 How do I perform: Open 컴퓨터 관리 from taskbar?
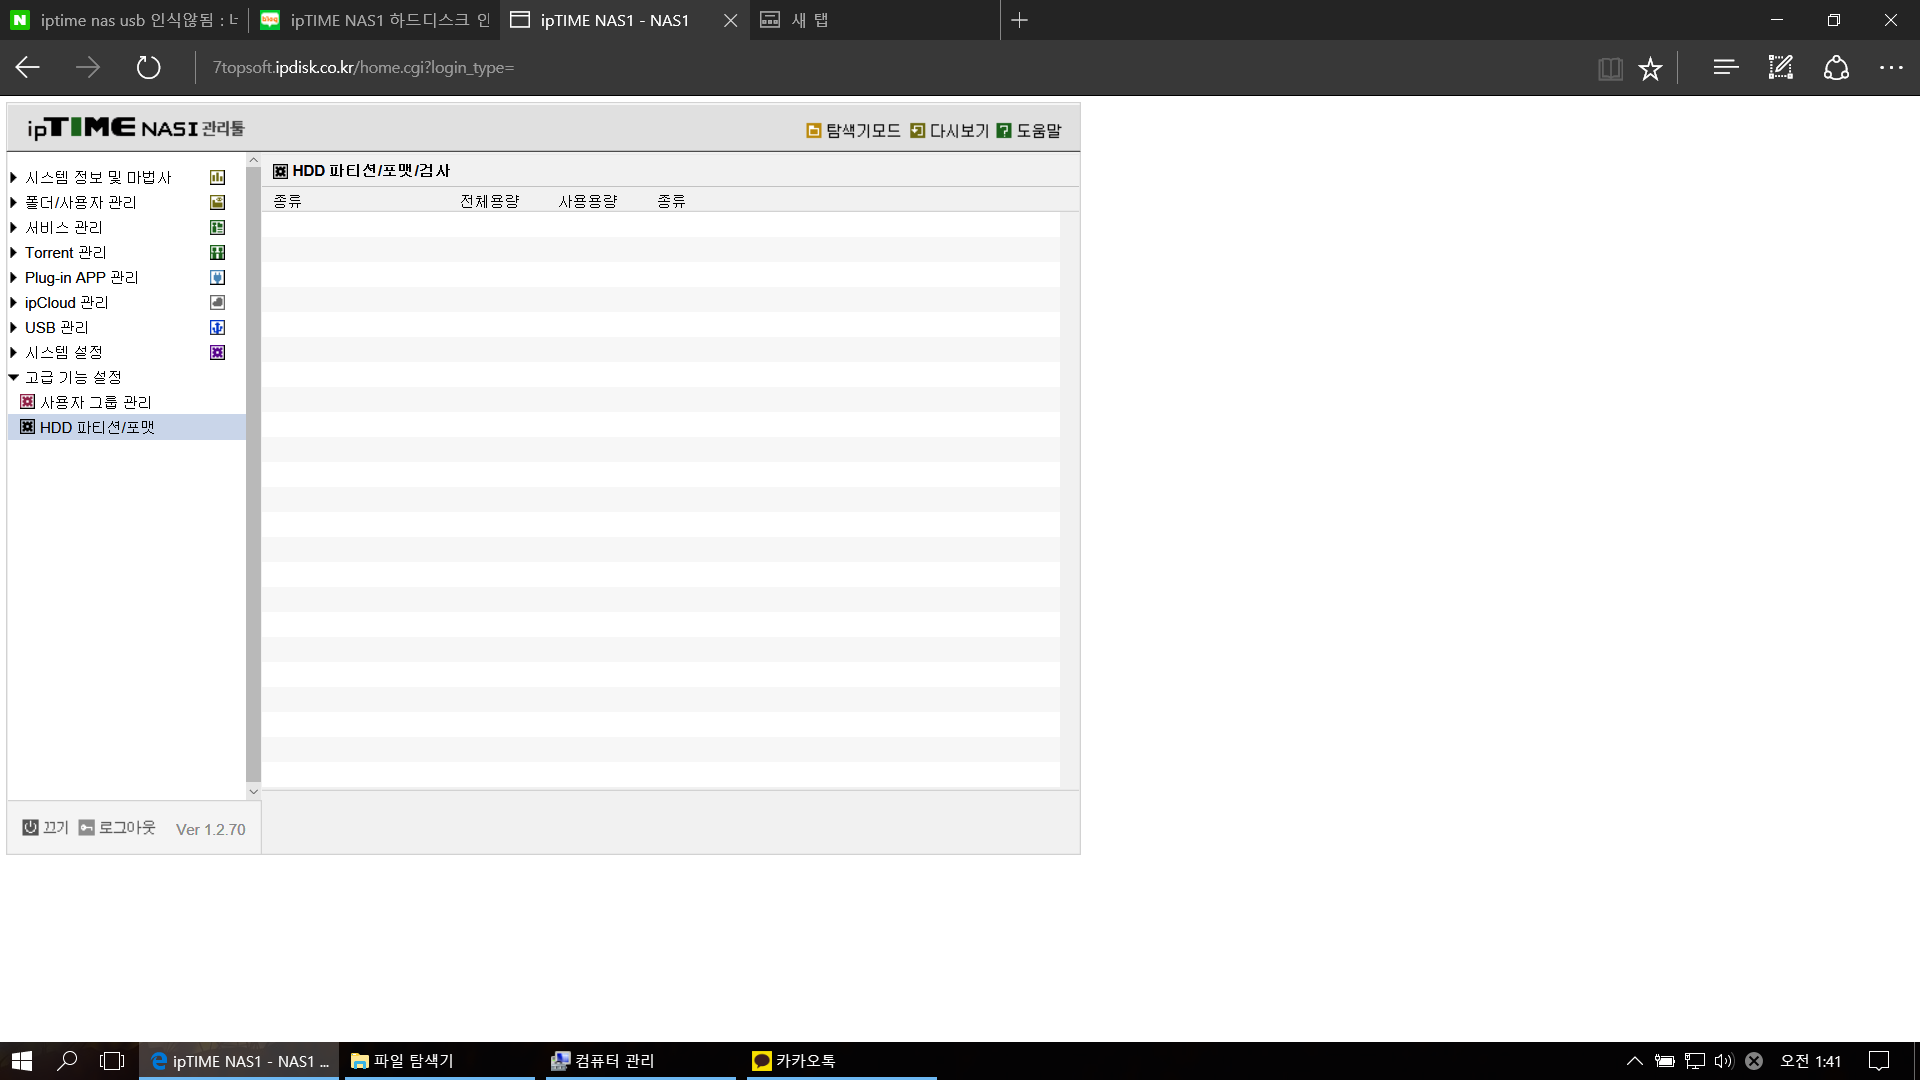pos(641,1061)
